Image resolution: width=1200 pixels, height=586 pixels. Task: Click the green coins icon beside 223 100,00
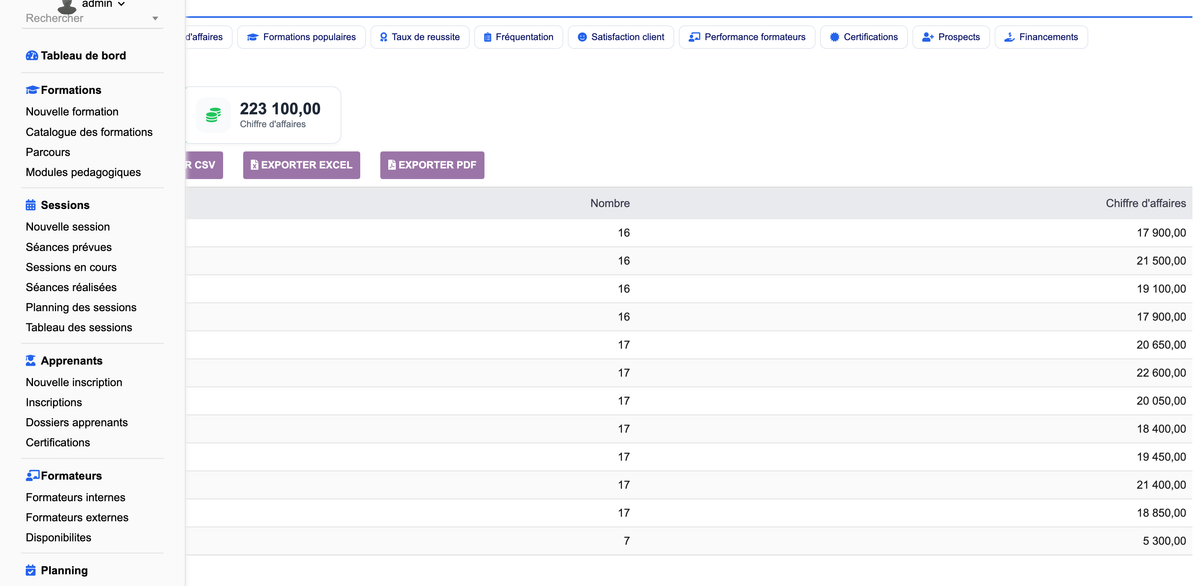(213, 115)
